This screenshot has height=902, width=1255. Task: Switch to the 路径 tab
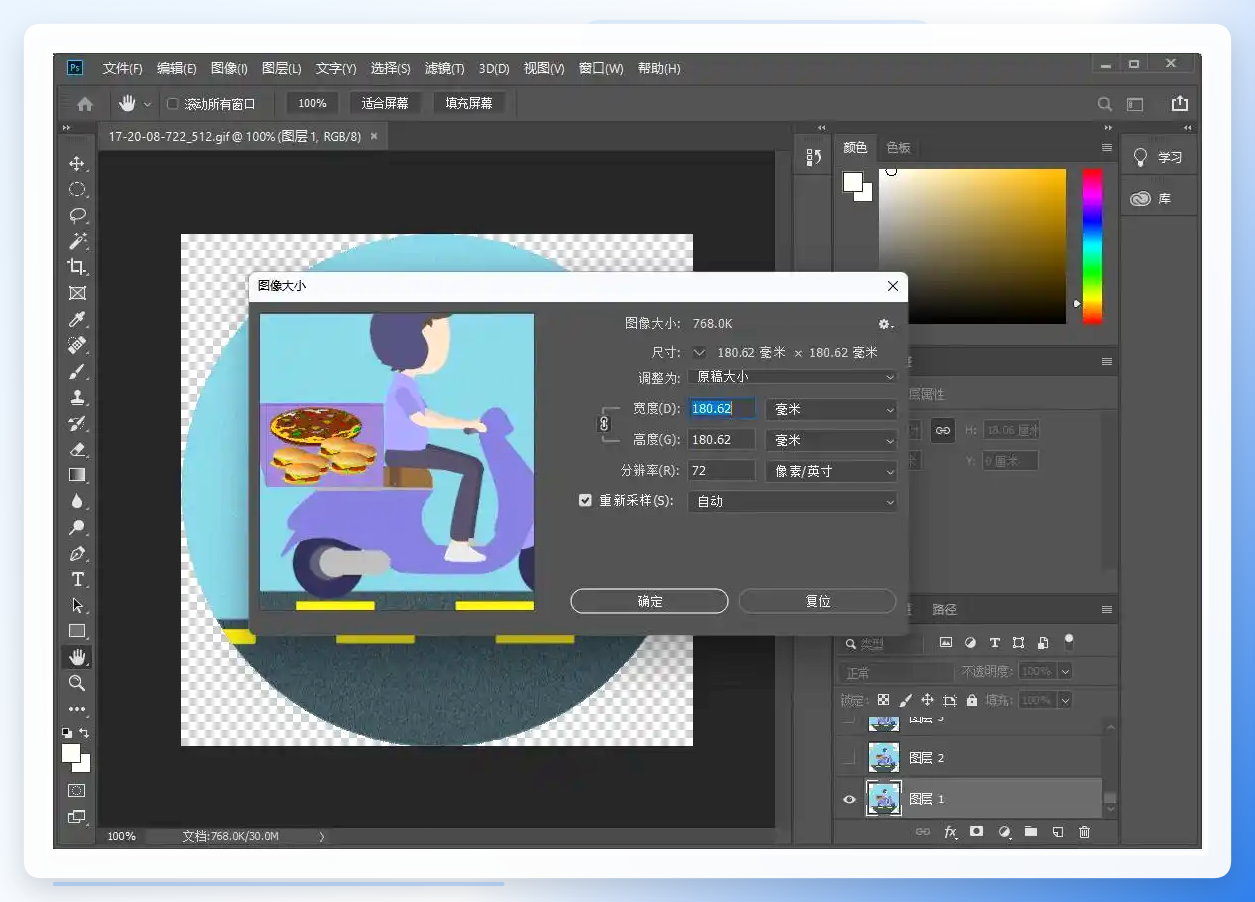[x=944, y=609]
